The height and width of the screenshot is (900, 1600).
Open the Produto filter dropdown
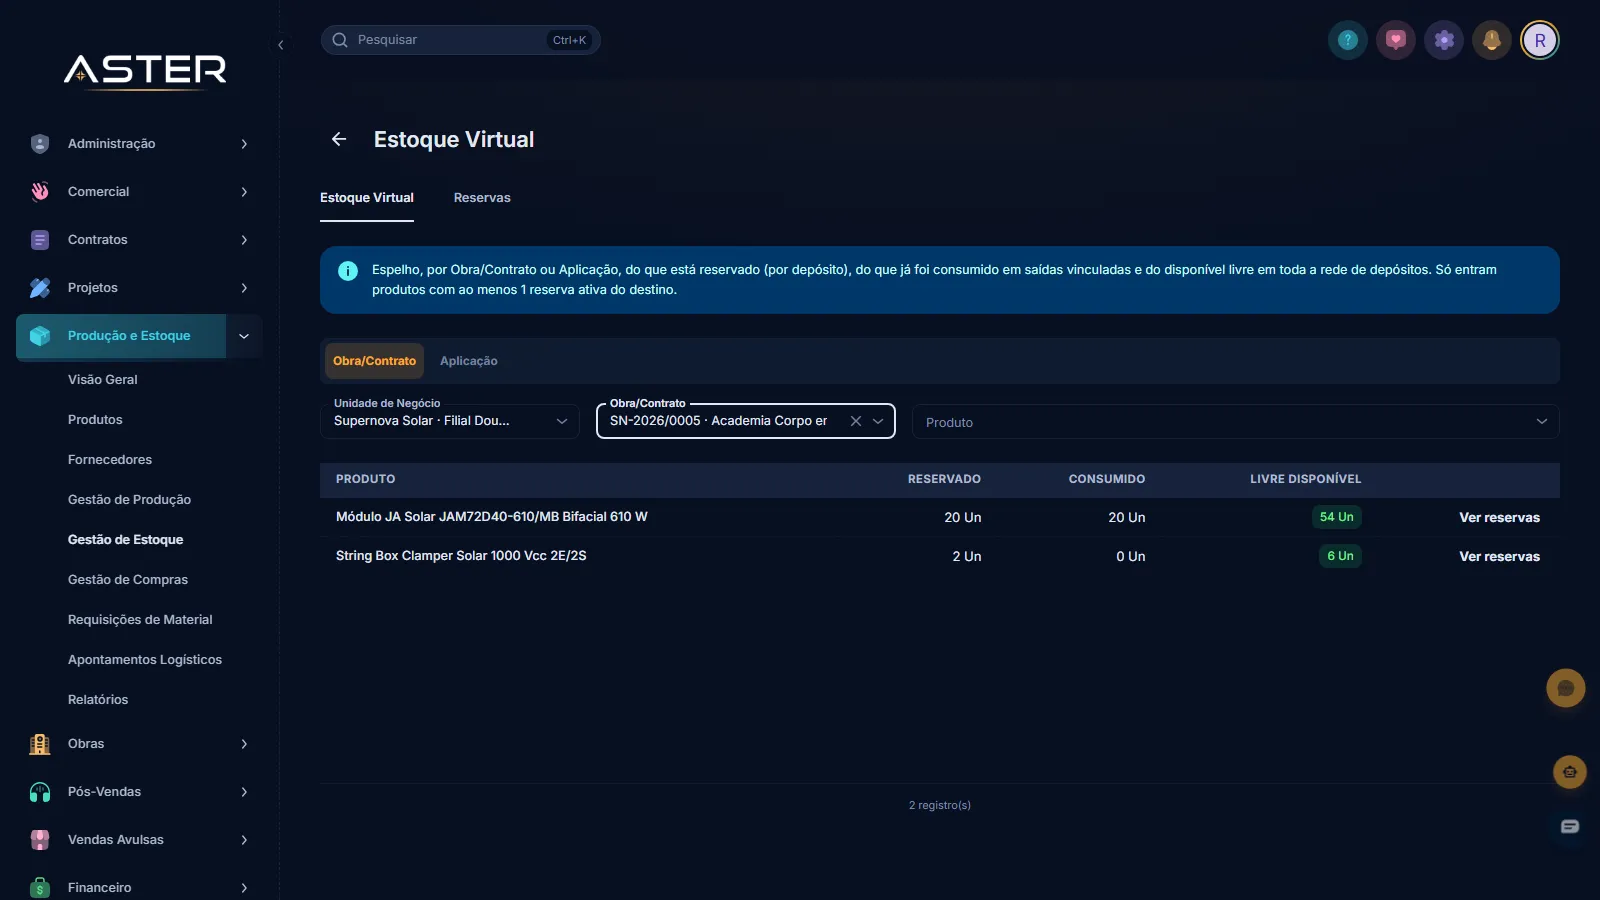point(1236,422)
